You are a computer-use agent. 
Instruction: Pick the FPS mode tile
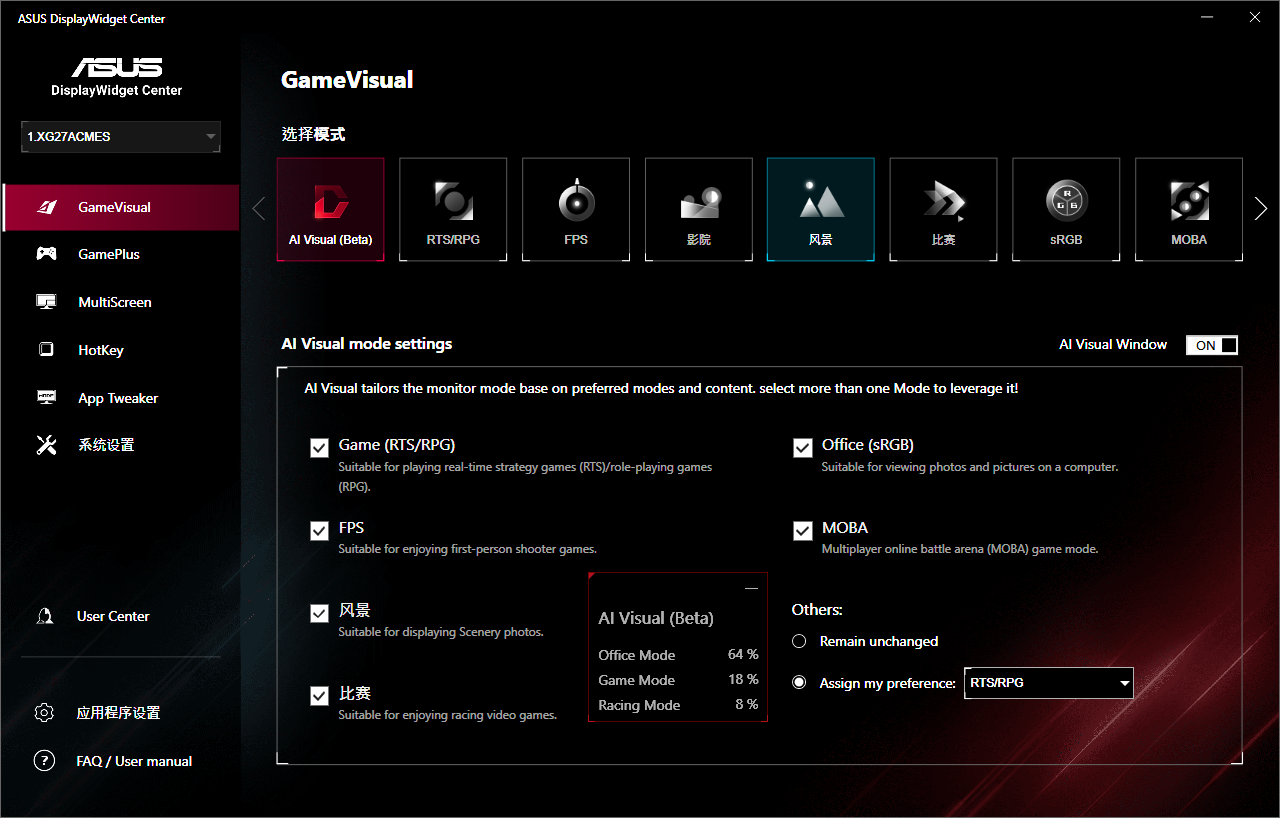click(576, 209)
